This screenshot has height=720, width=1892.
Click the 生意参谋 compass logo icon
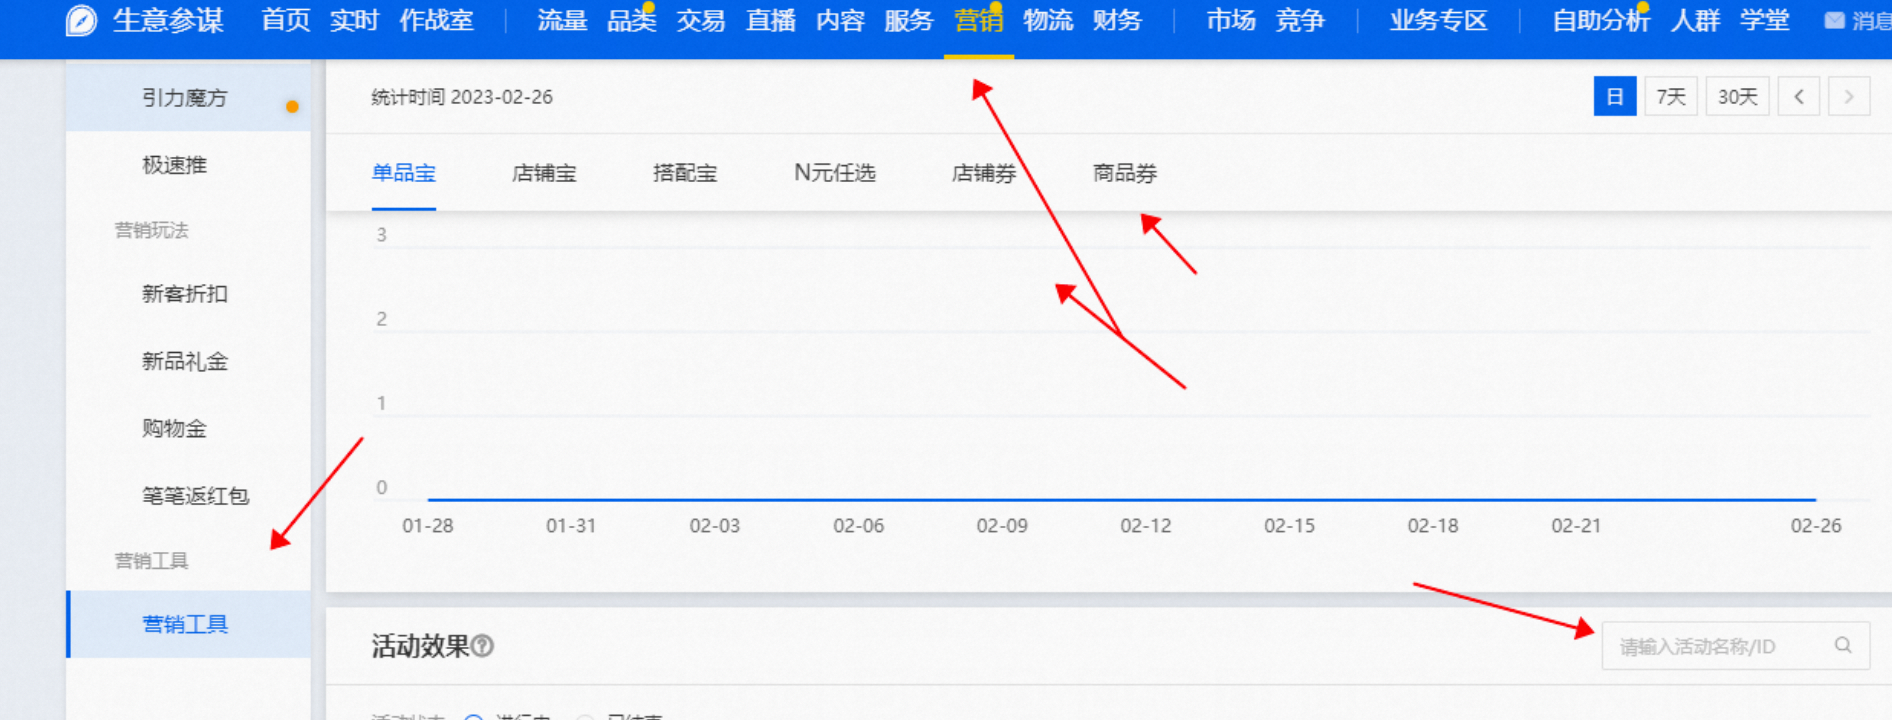(x=81, y=20)
